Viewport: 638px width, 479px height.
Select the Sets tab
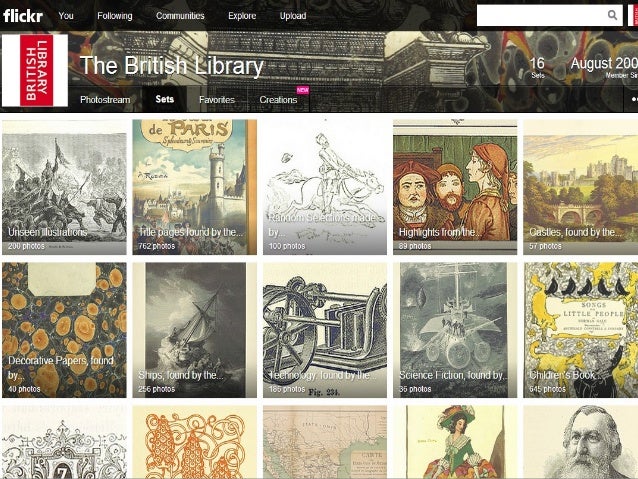[x=165, y=99]
